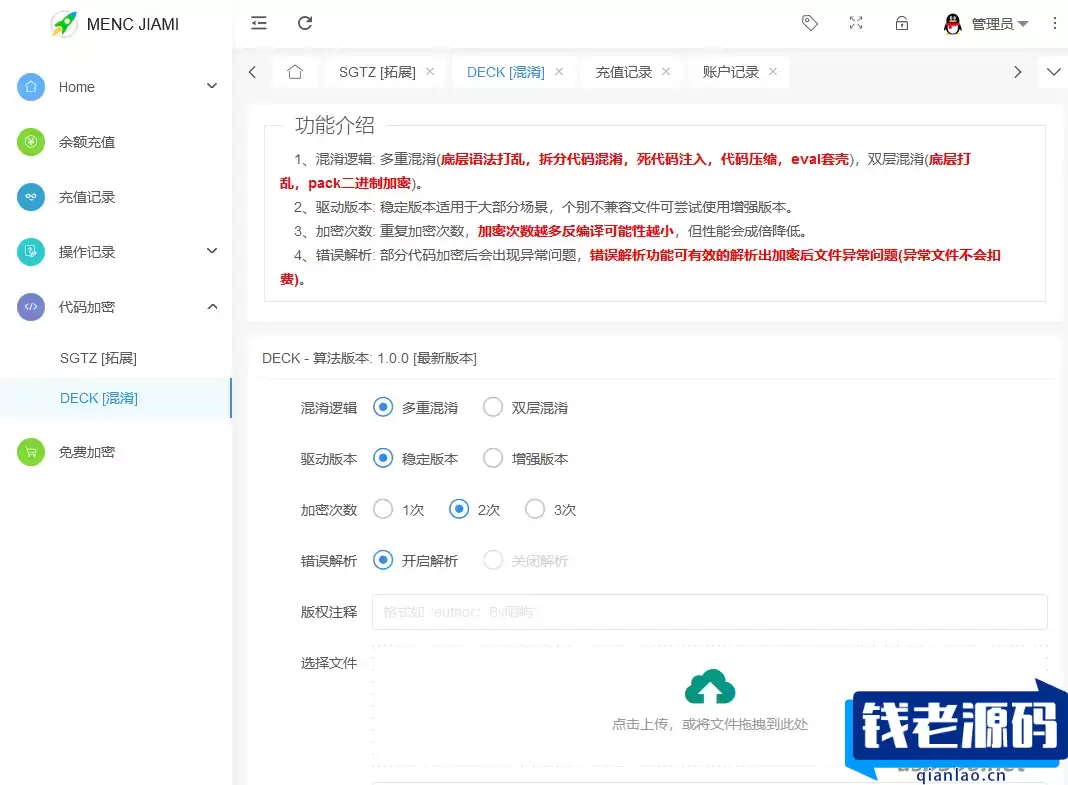Click 点击上传 upload area text

[x=710, y=724]
